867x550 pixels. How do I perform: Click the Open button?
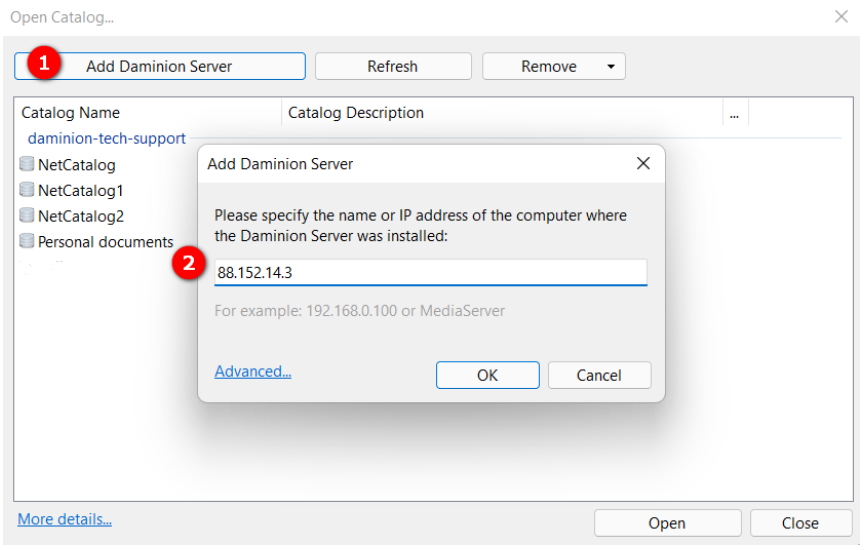tap(667, 523)
